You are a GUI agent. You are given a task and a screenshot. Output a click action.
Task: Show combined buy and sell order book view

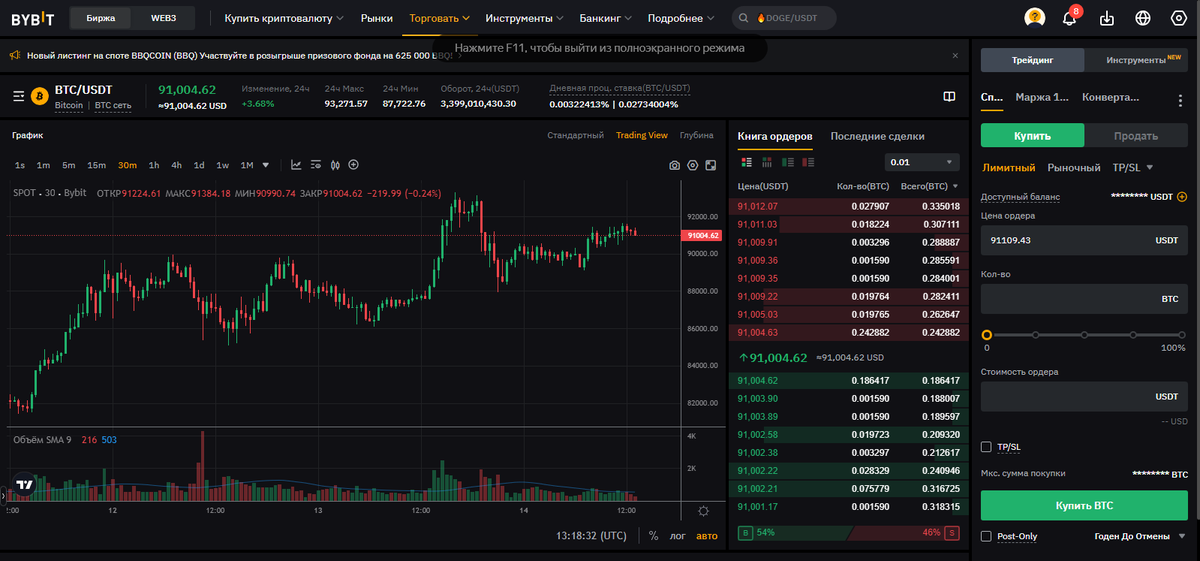[x=746, y=162]
